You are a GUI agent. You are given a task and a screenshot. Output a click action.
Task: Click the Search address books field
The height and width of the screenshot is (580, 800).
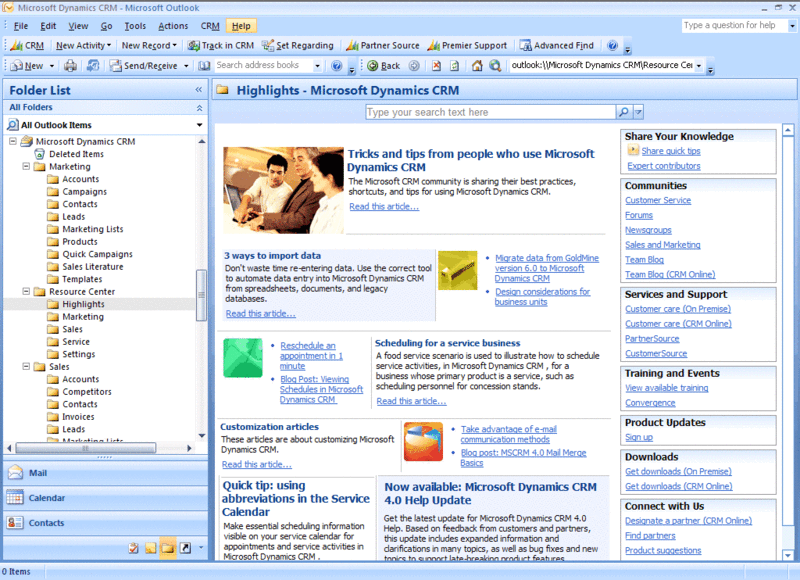pos(264,65)
